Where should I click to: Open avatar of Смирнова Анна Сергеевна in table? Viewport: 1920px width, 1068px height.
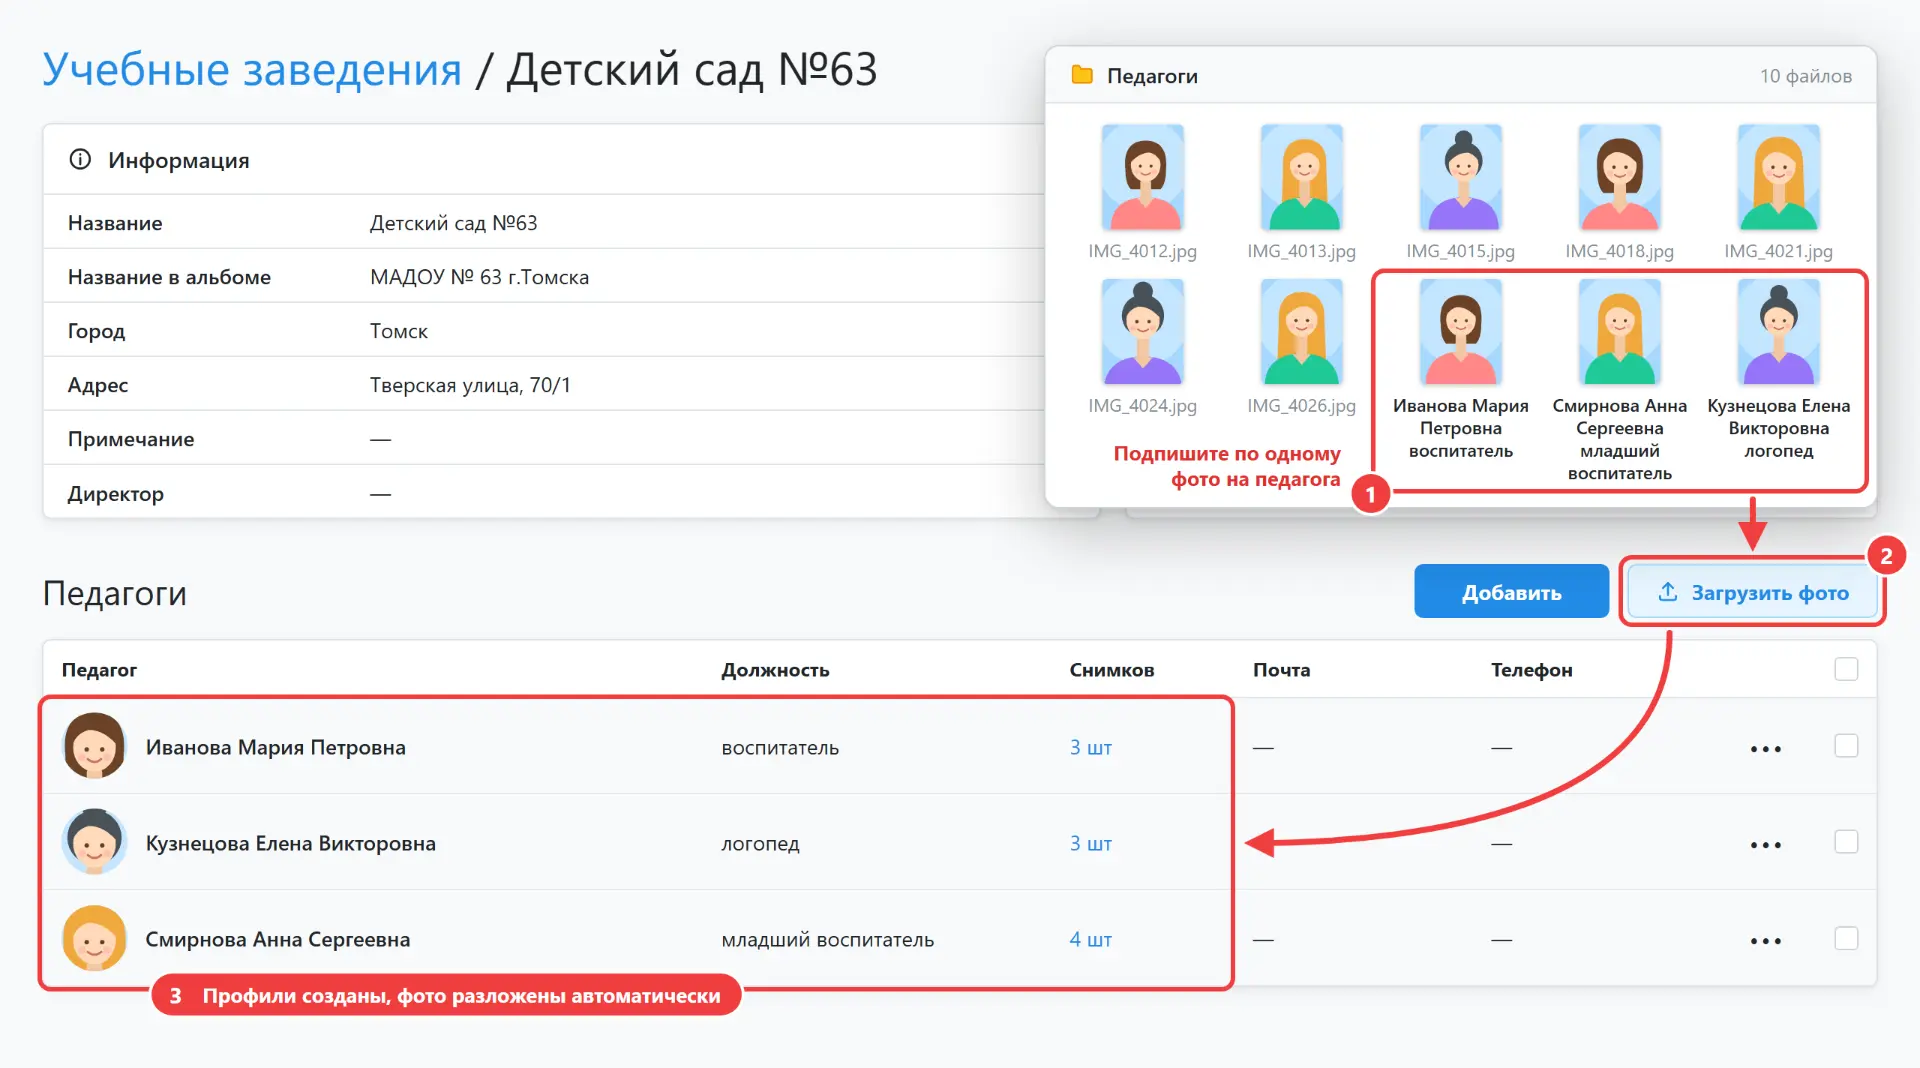(94, 938)
